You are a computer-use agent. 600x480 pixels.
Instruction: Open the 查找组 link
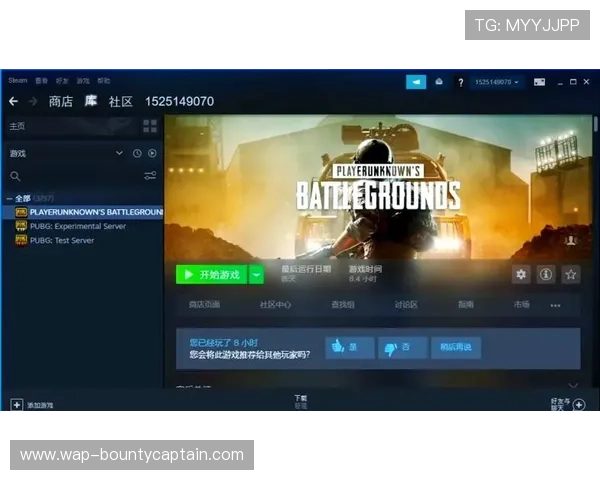pyautogui.click(x=343, y=305)
